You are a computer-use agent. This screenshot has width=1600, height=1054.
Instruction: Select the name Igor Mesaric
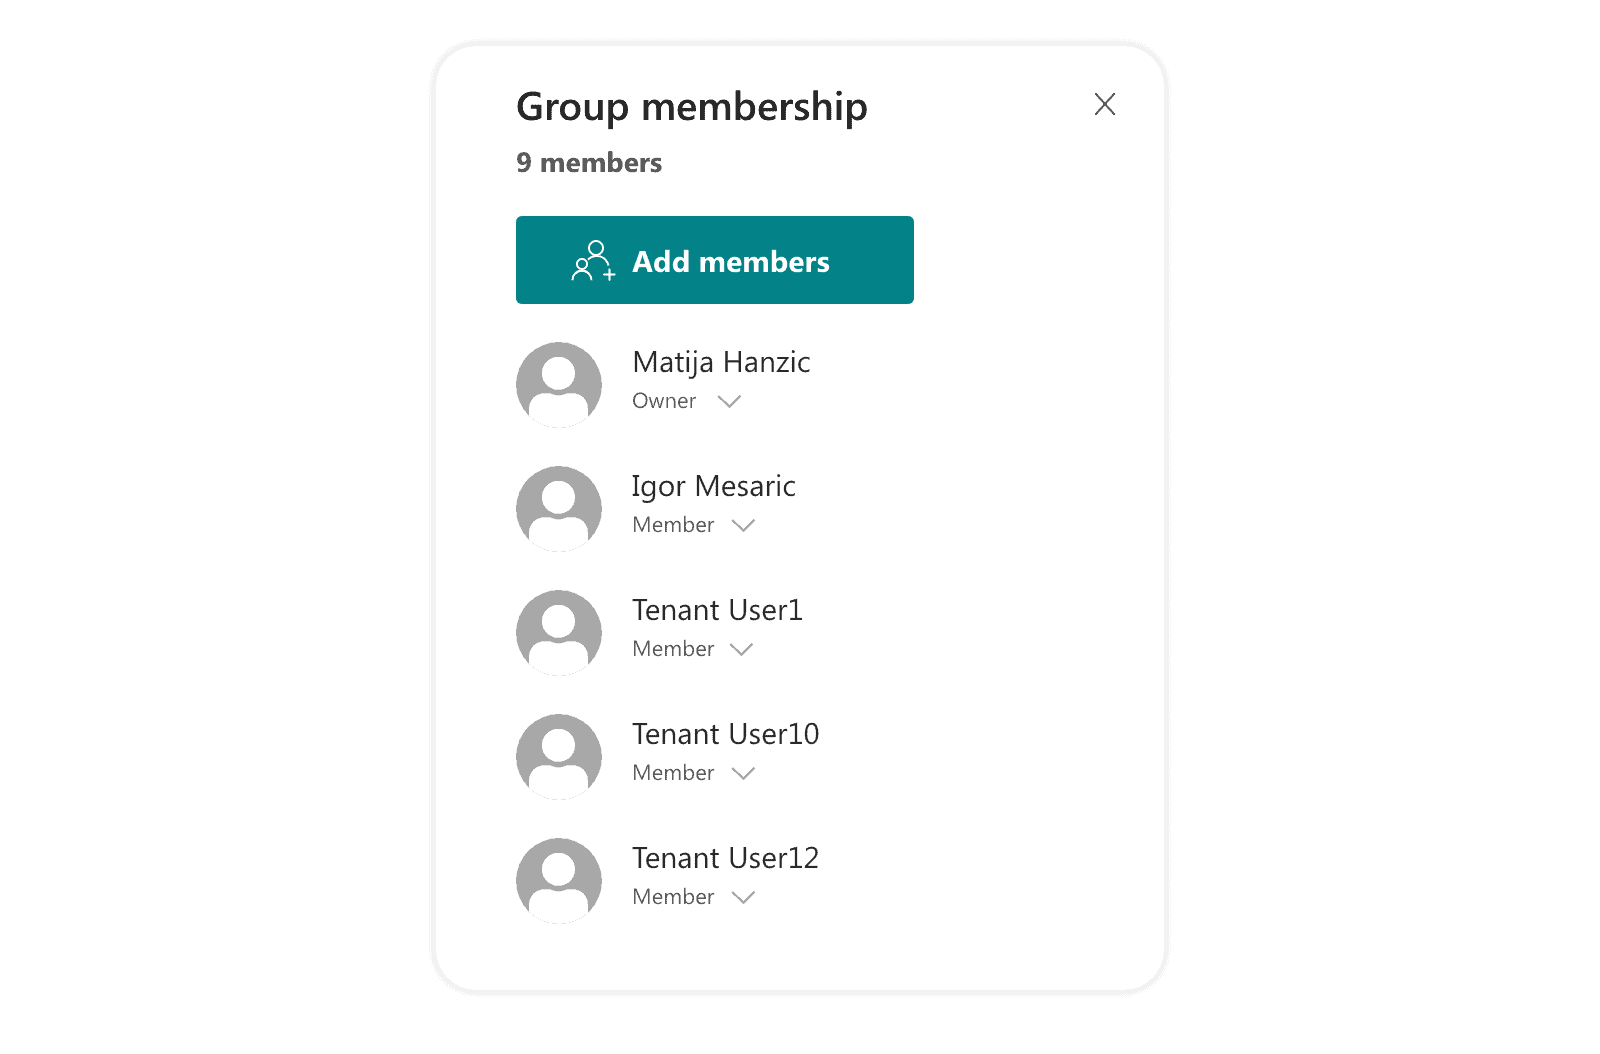pos(714,486)
